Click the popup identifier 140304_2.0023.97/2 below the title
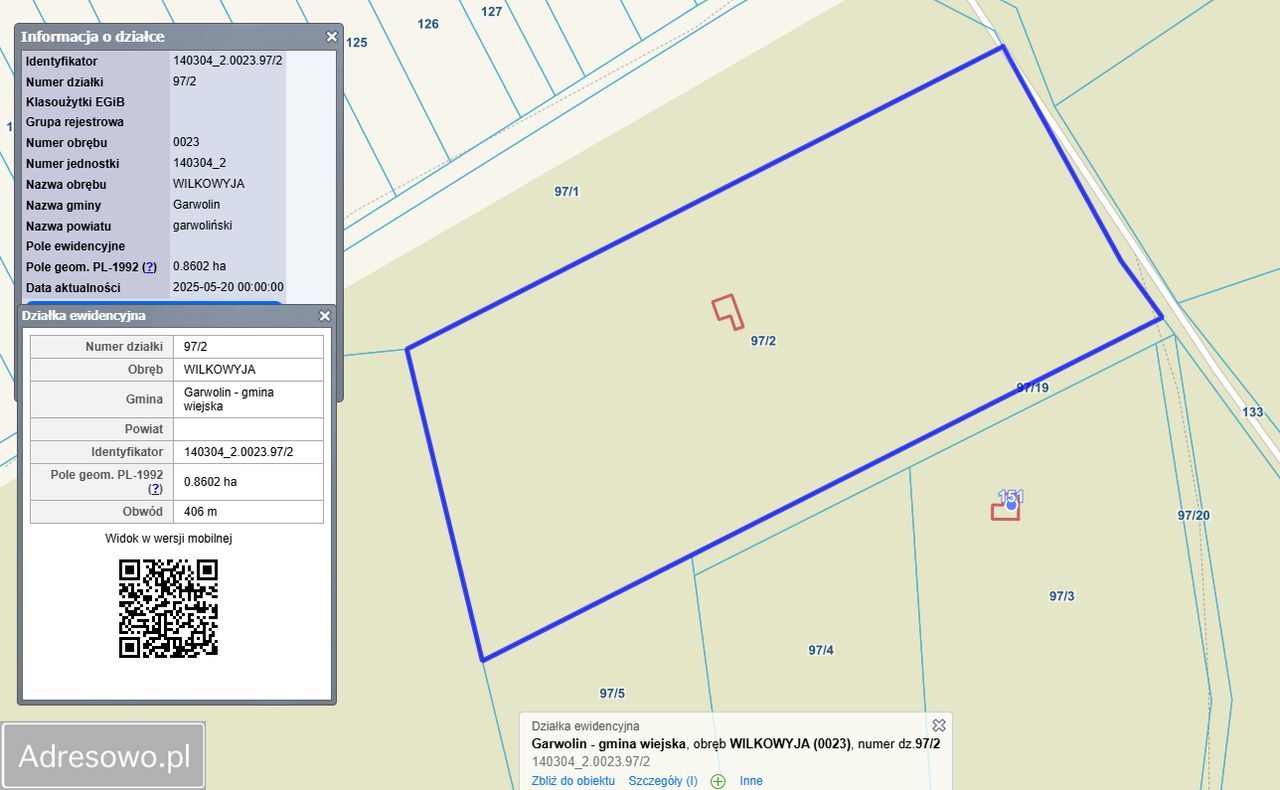 [591, 761]
